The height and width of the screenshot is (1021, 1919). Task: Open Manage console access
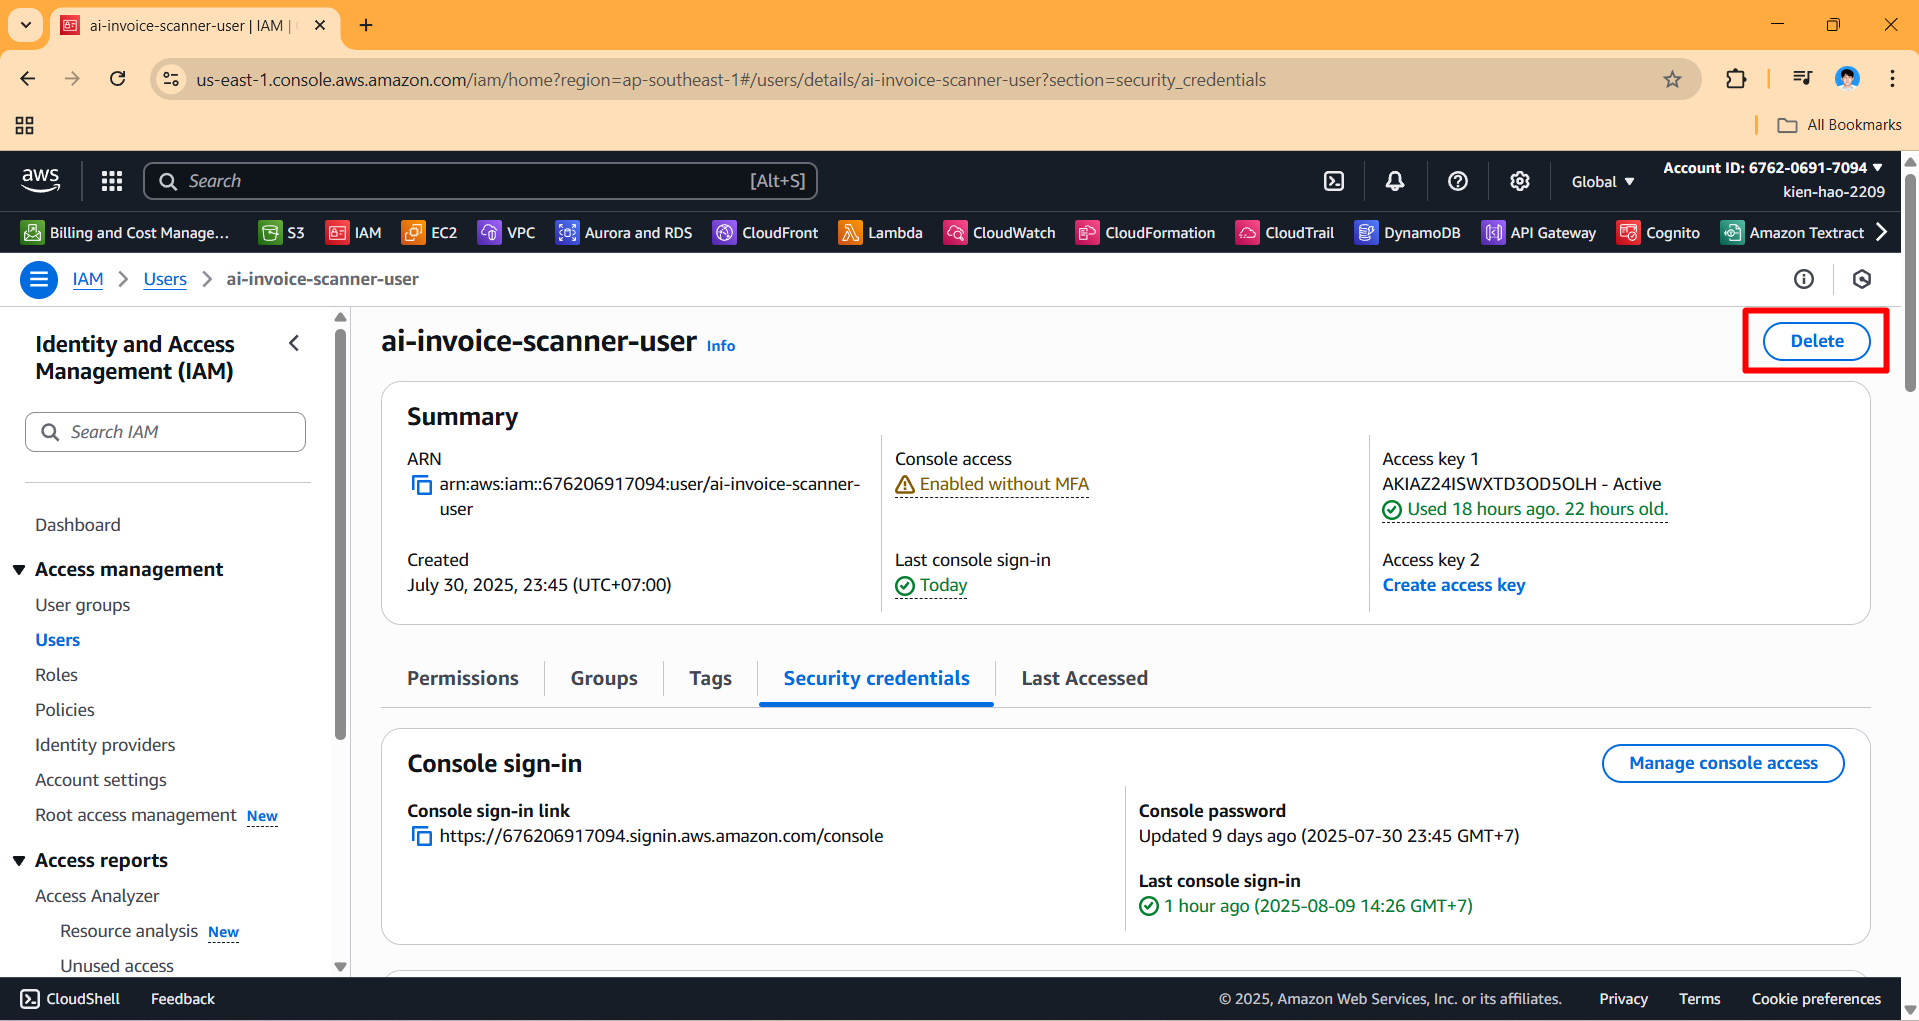tap(1722, 763)
